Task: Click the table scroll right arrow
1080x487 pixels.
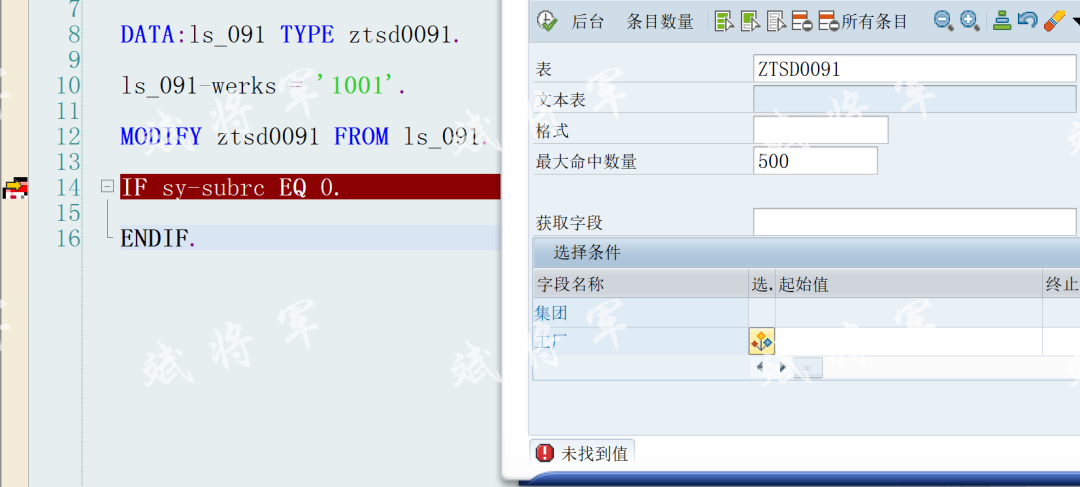Action: tap(782, 367)
